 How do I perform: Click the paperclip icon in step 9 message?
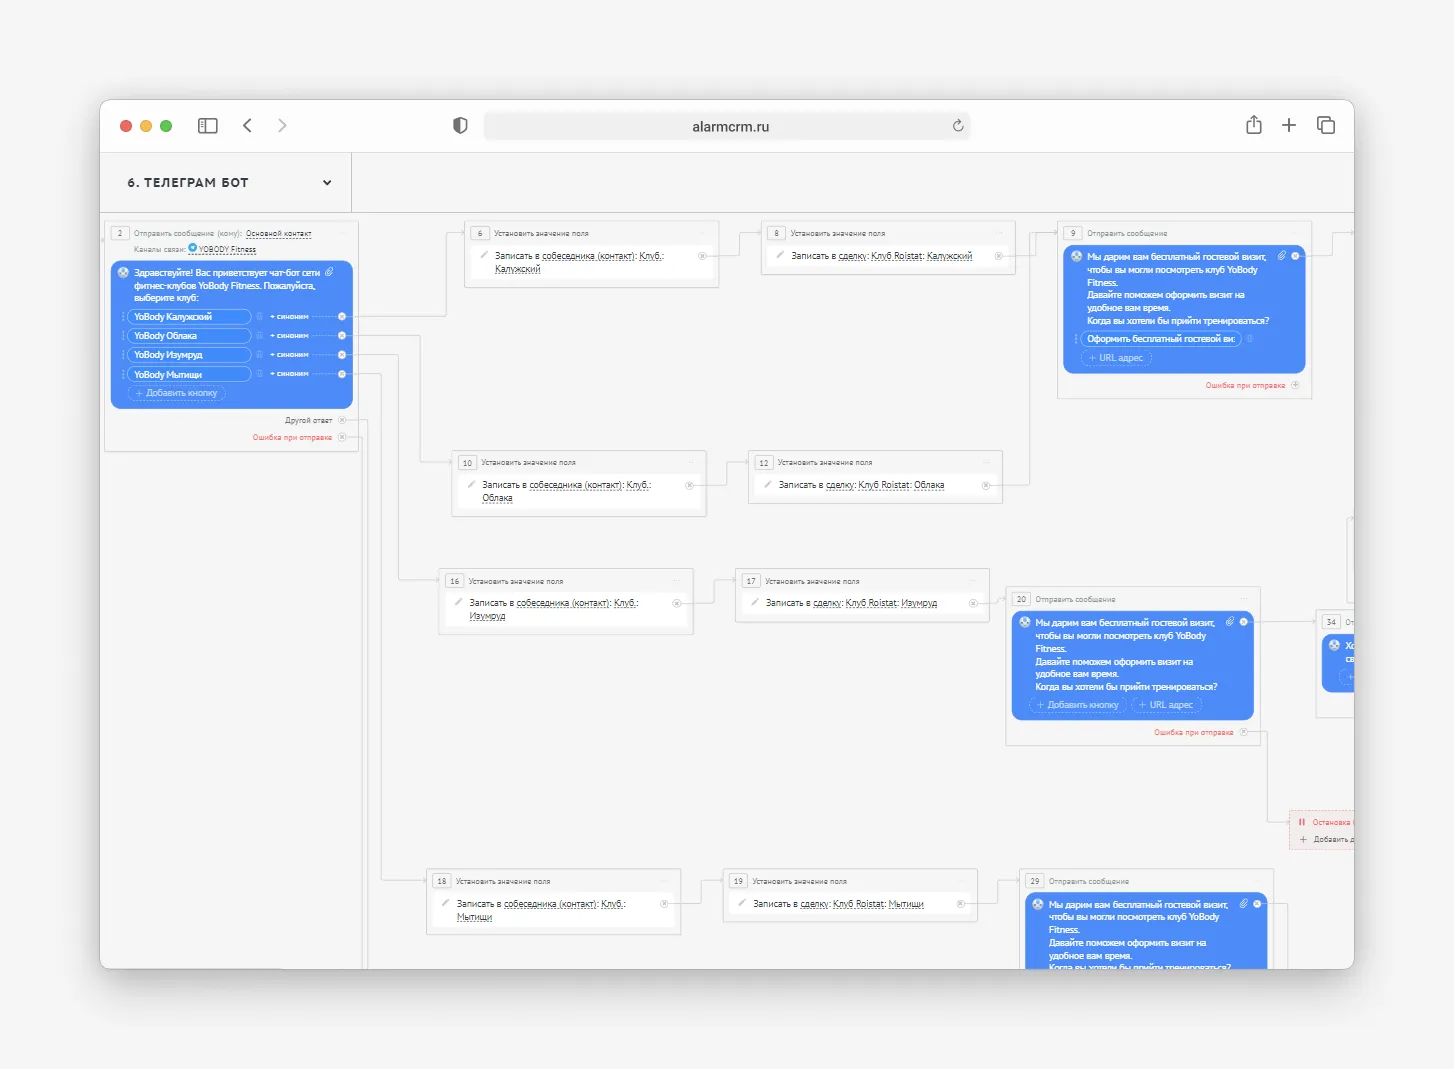click(1281, 256)
